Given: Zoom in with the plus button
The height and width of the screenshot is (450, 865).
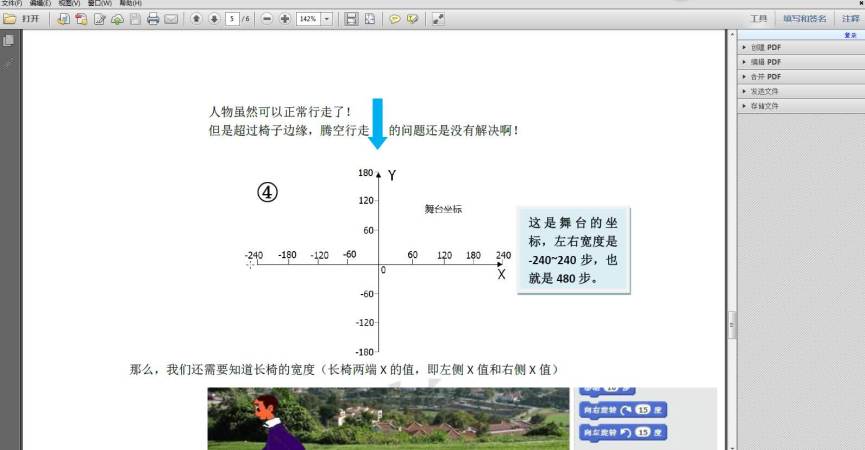Looking at the screenshot, I should click(285, 19).
